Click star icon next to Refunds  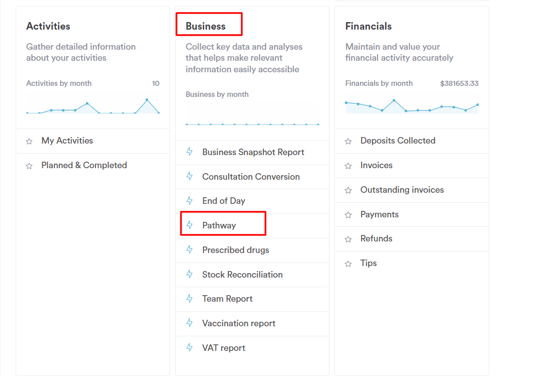pos(348,239)
